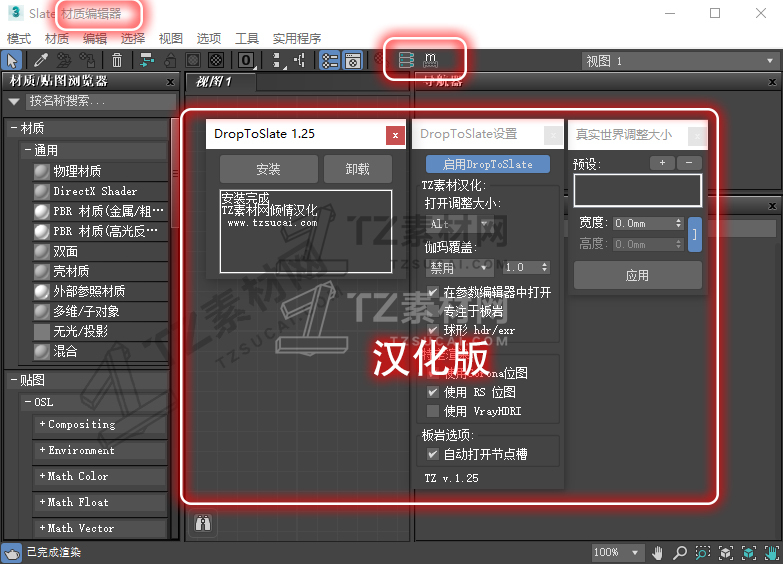Close the 材质/贴图浏览器 panel
Viewport: 783px width, 564px height.
click(170, 81)
